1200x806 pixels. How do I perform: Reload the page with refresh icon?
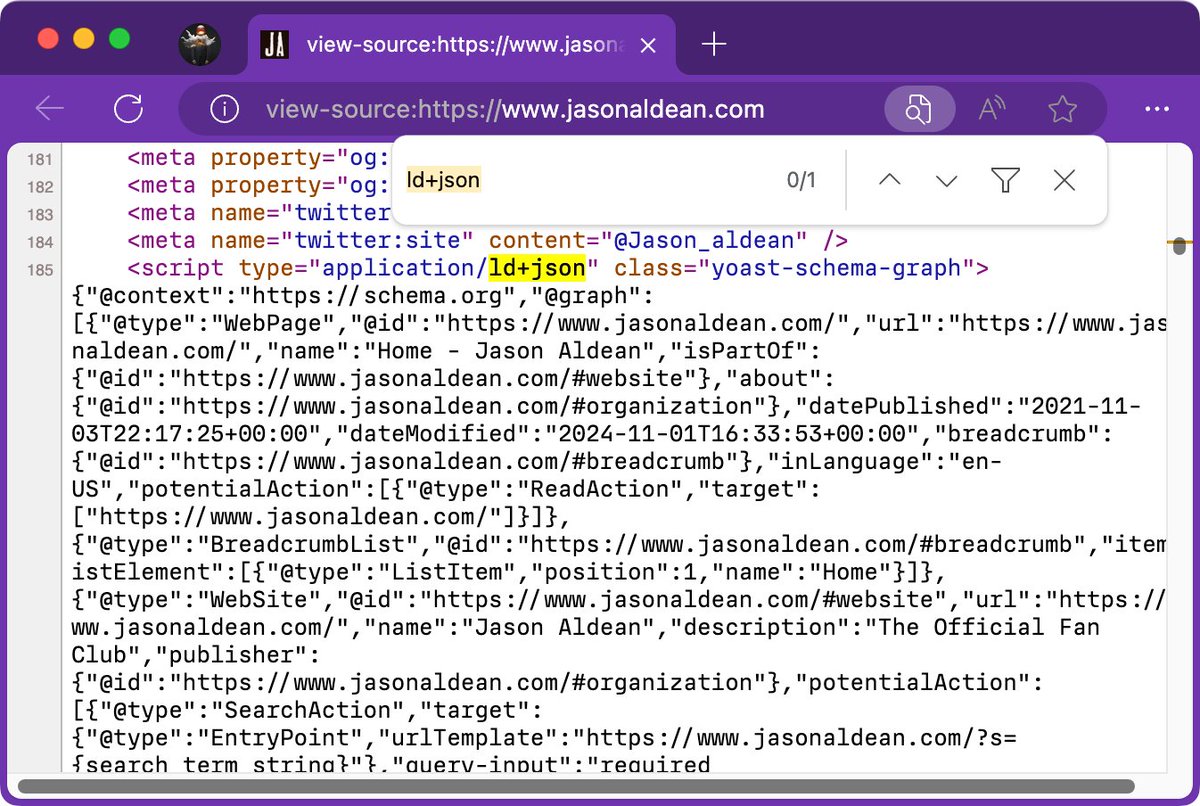(128, 109)
